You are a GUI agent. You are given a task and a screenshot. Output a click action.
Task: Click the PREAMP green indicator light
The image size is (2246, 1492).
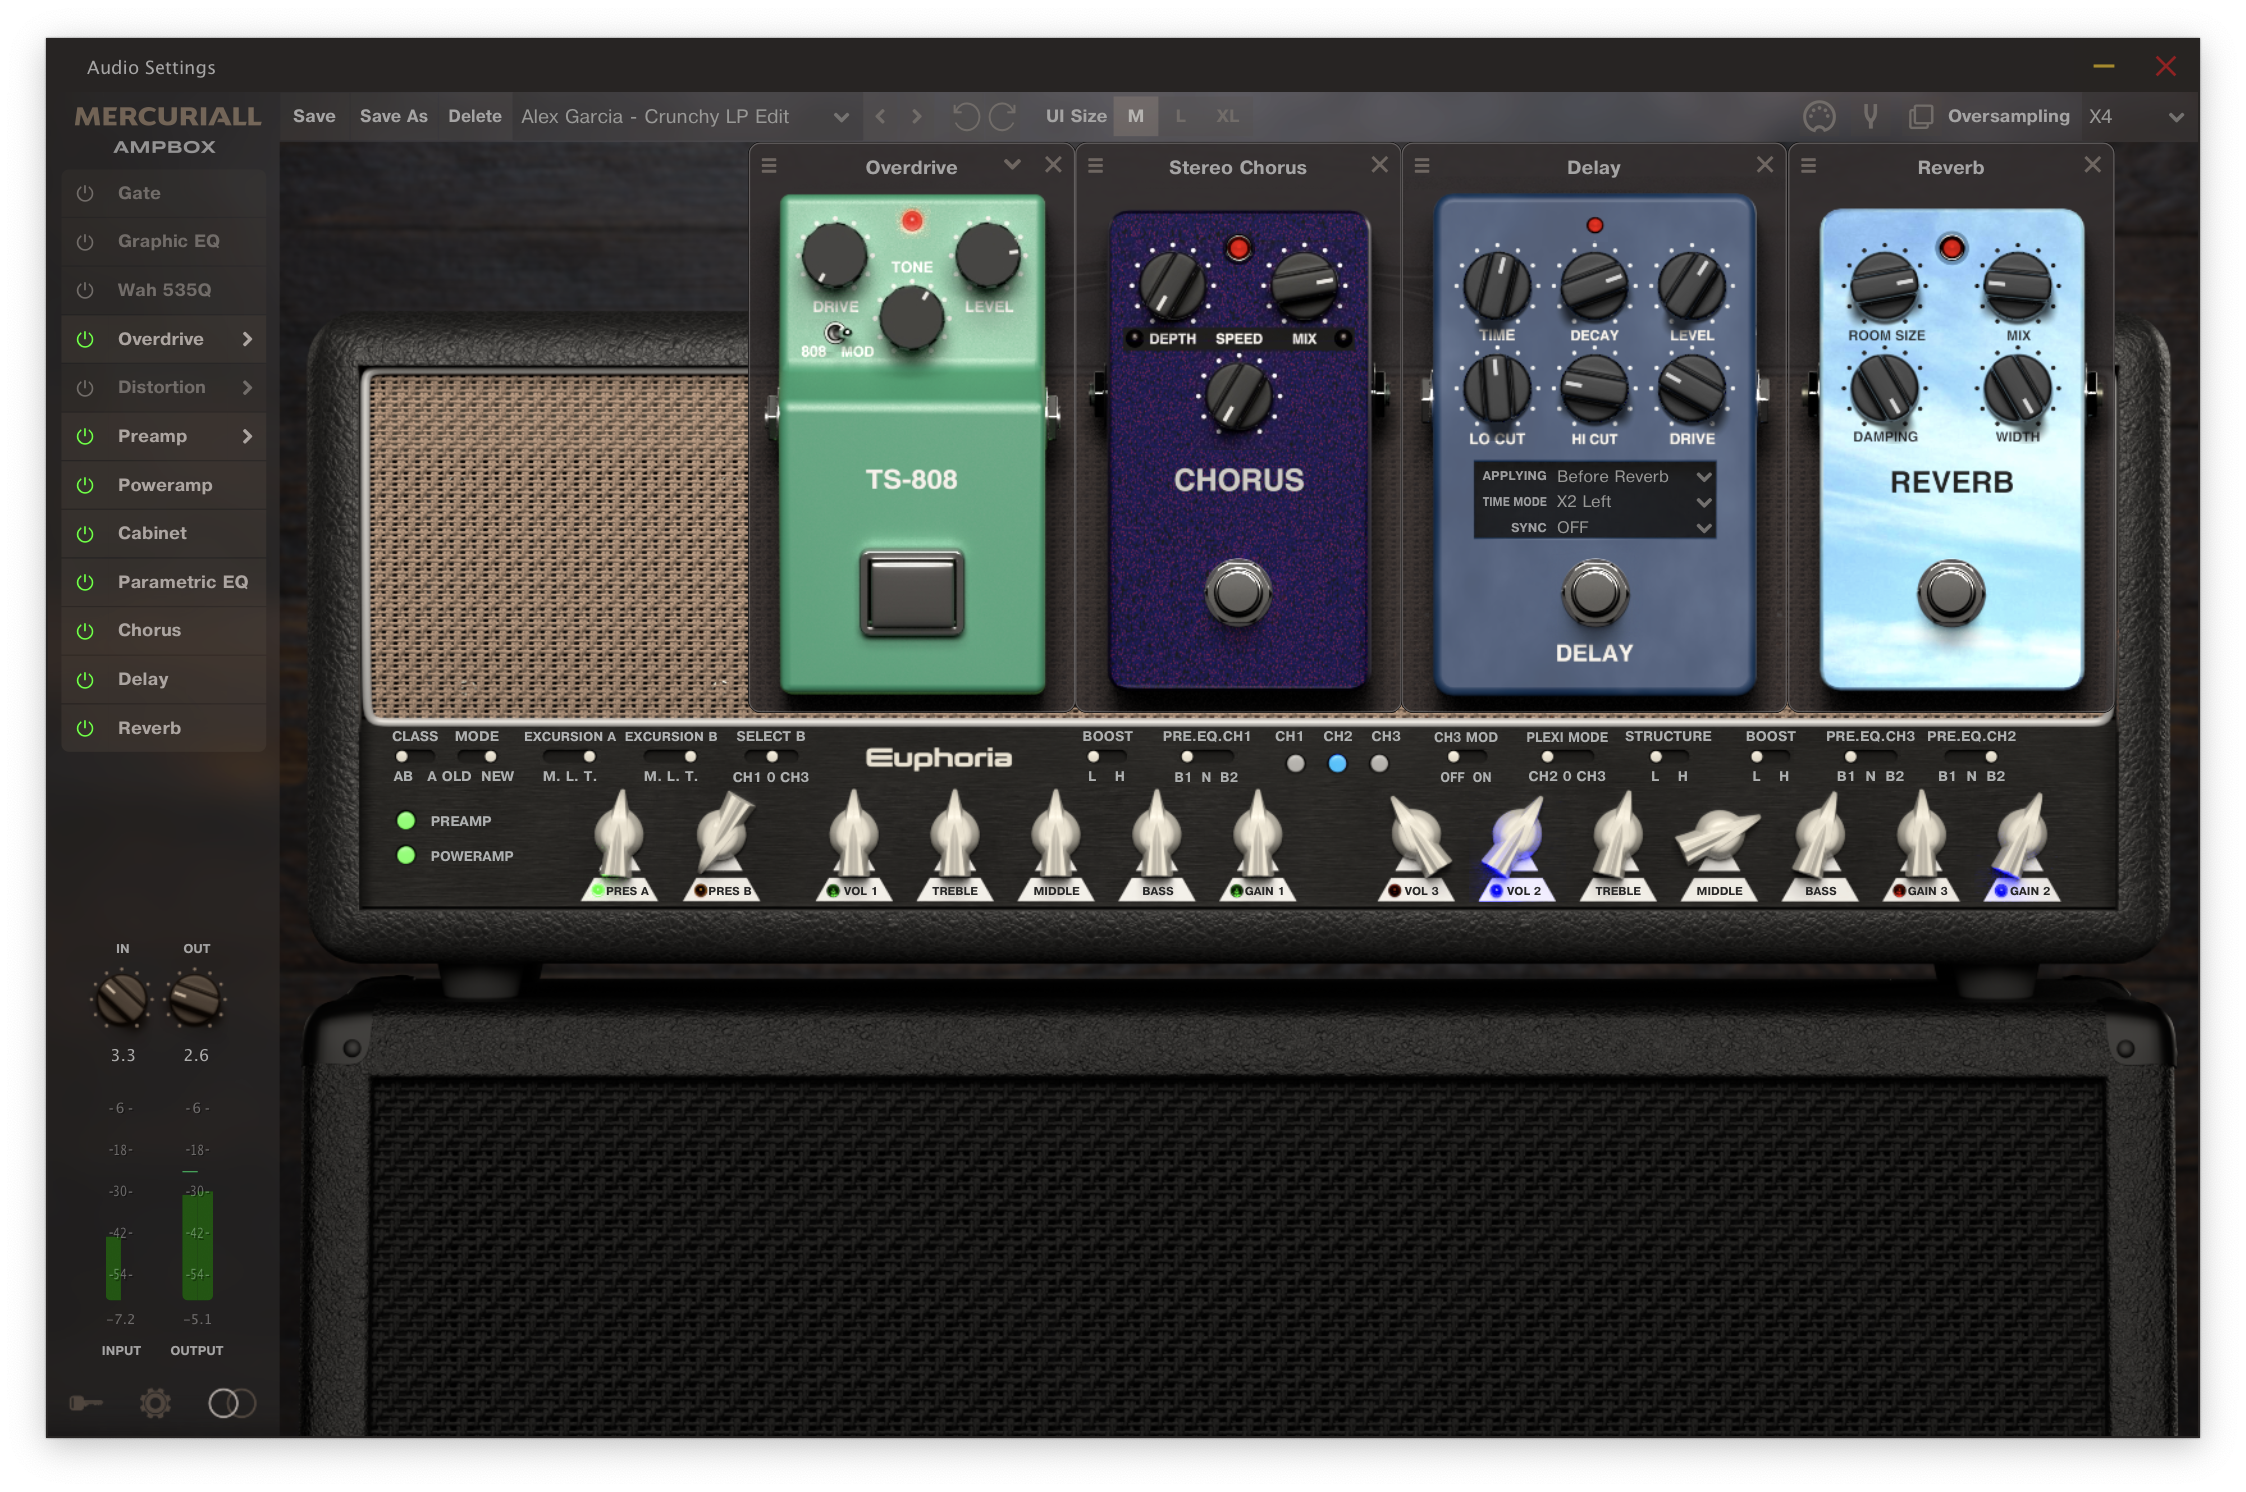pyautogui.click(x=406, y=821)
